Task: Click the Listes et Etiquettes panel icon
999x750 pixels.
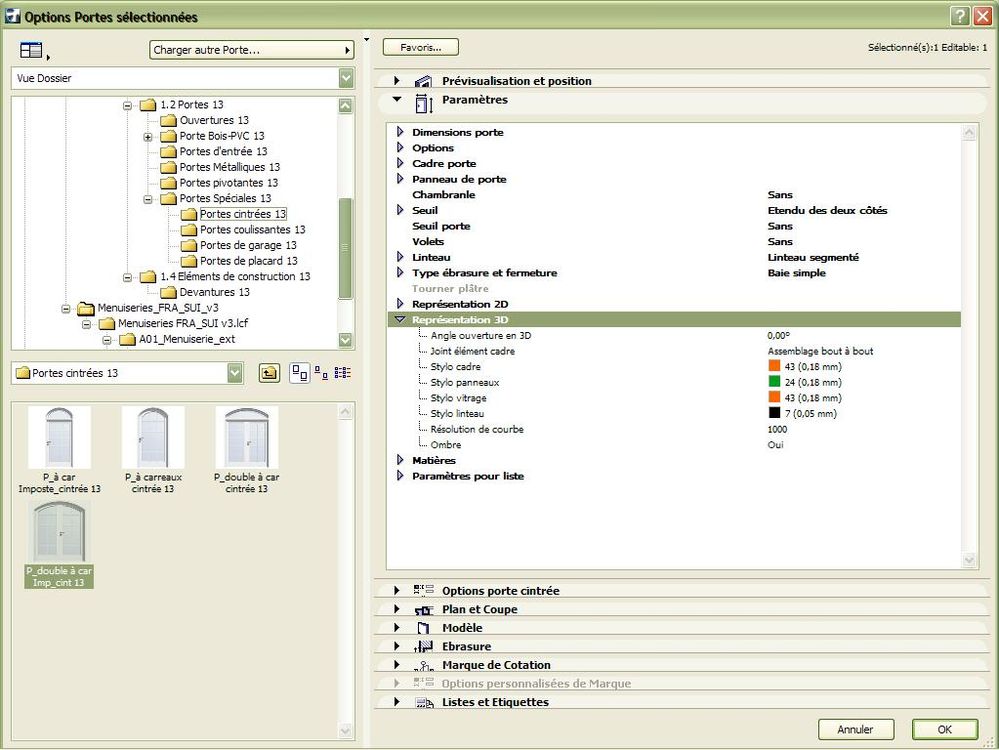Action: pyautogui.click(x=423, y=703)
